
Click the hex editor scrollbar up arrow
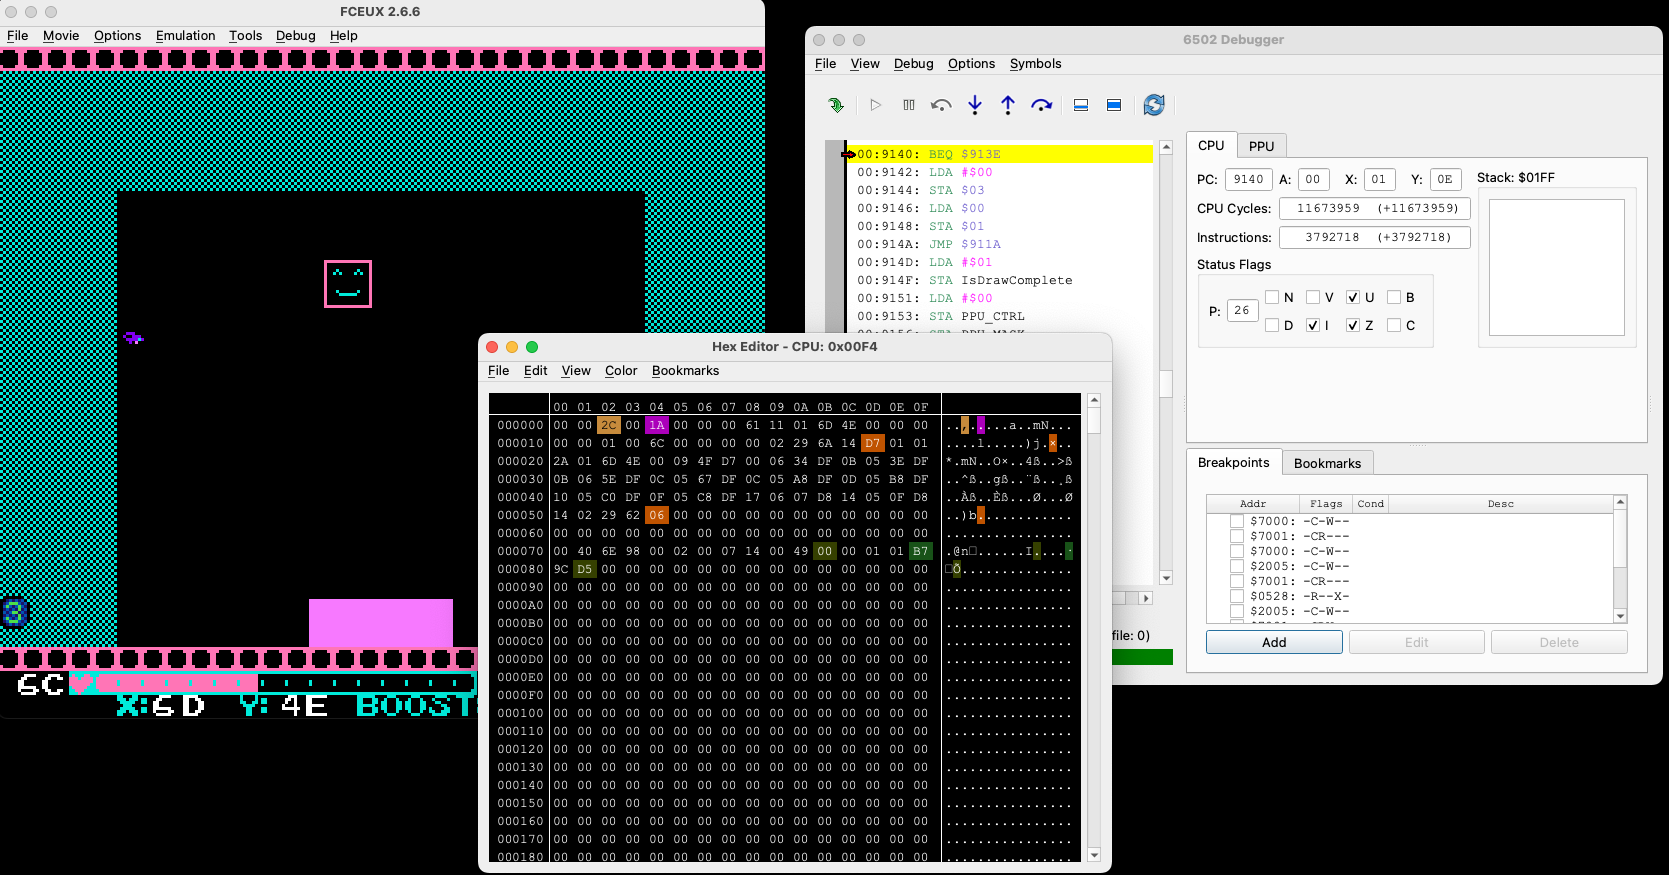coord(1094,400)
